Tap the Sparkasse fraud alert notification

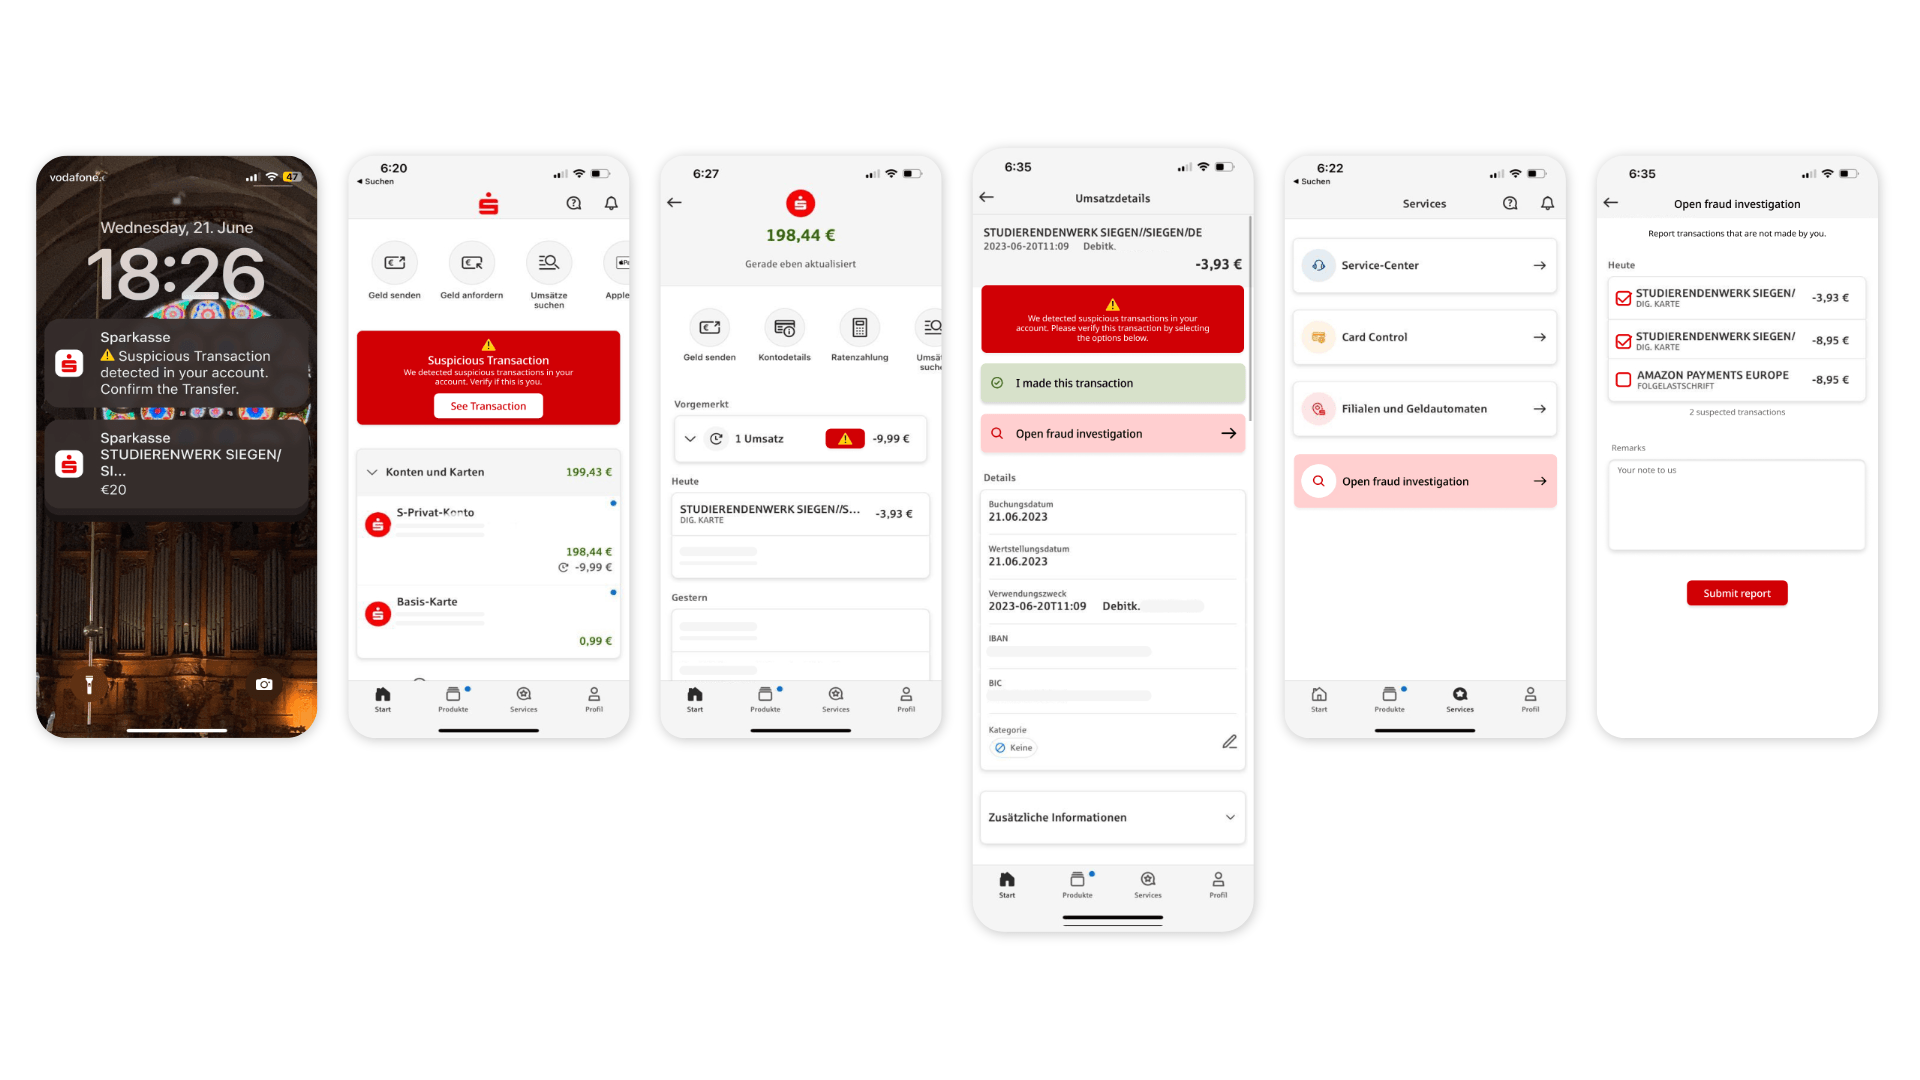[177, 371]
